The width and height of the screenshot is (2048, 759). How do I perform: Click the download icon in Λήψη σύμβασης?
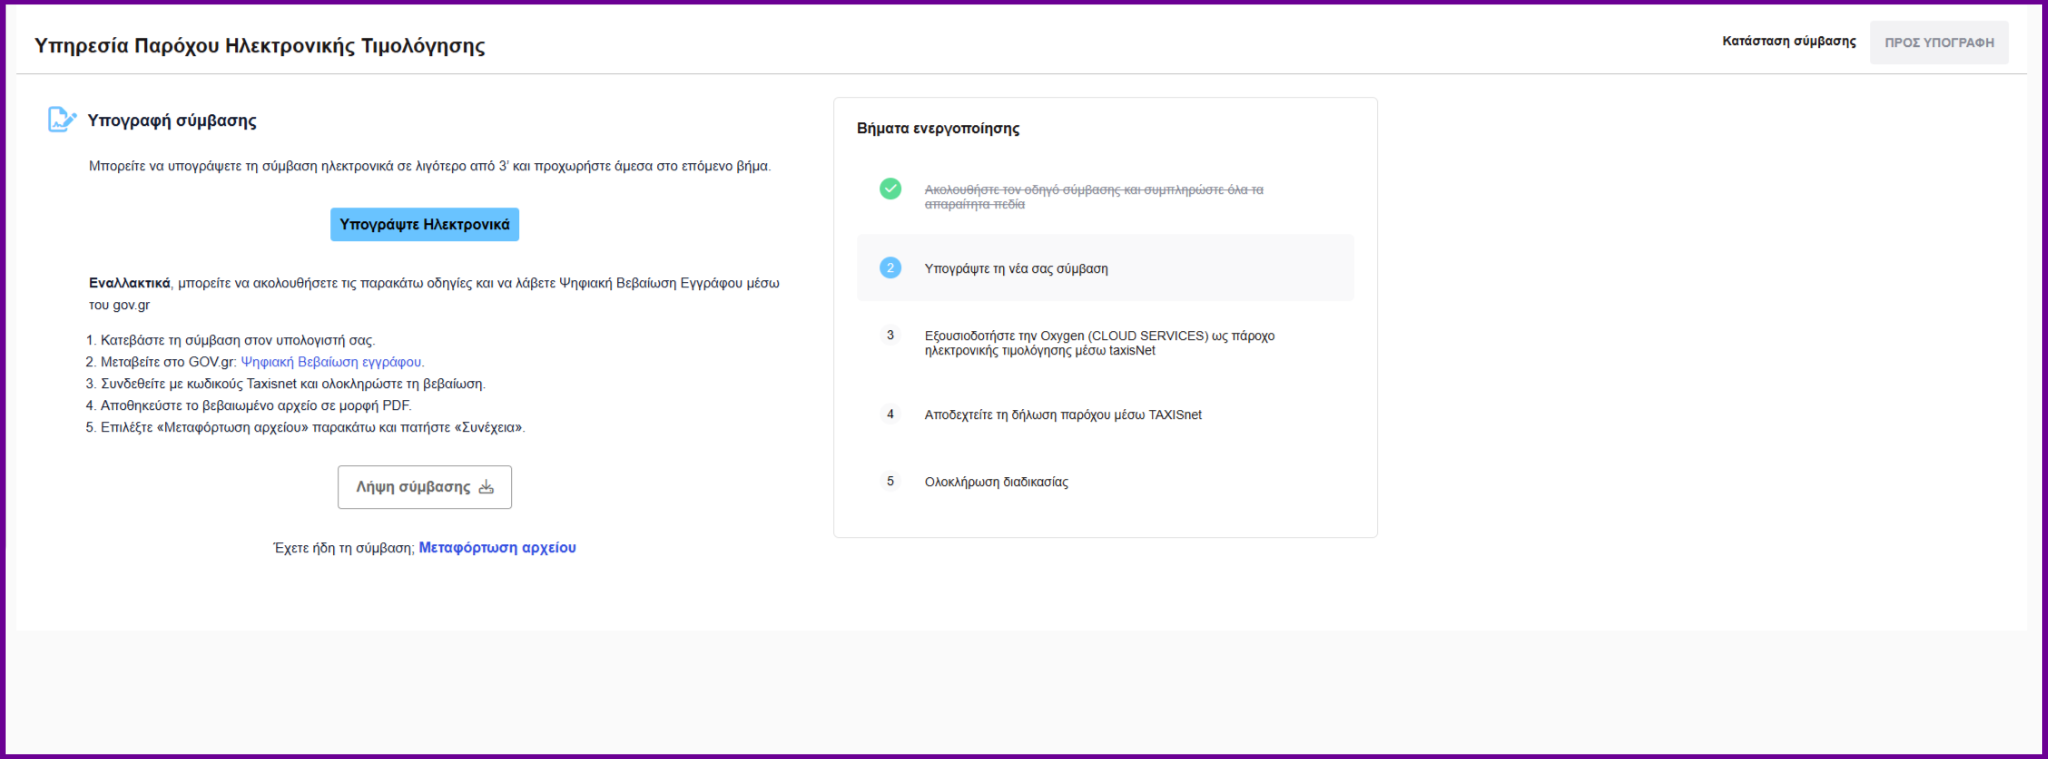tap(486, 487)
